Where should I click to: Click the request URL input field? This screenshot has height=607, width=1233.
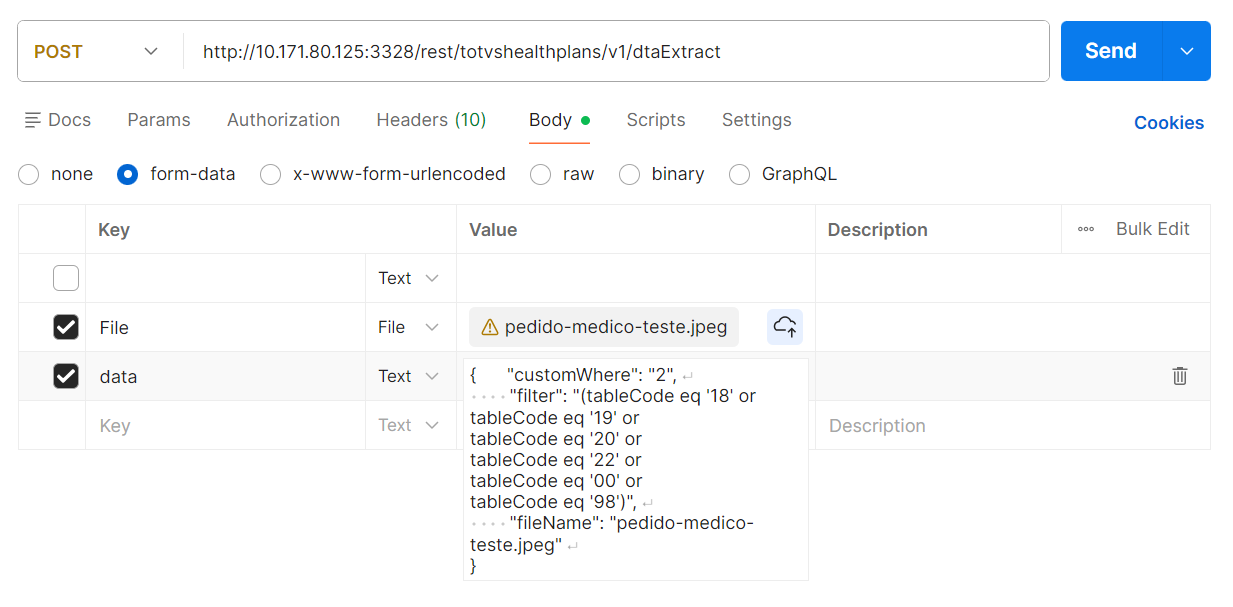click(615, 51)
